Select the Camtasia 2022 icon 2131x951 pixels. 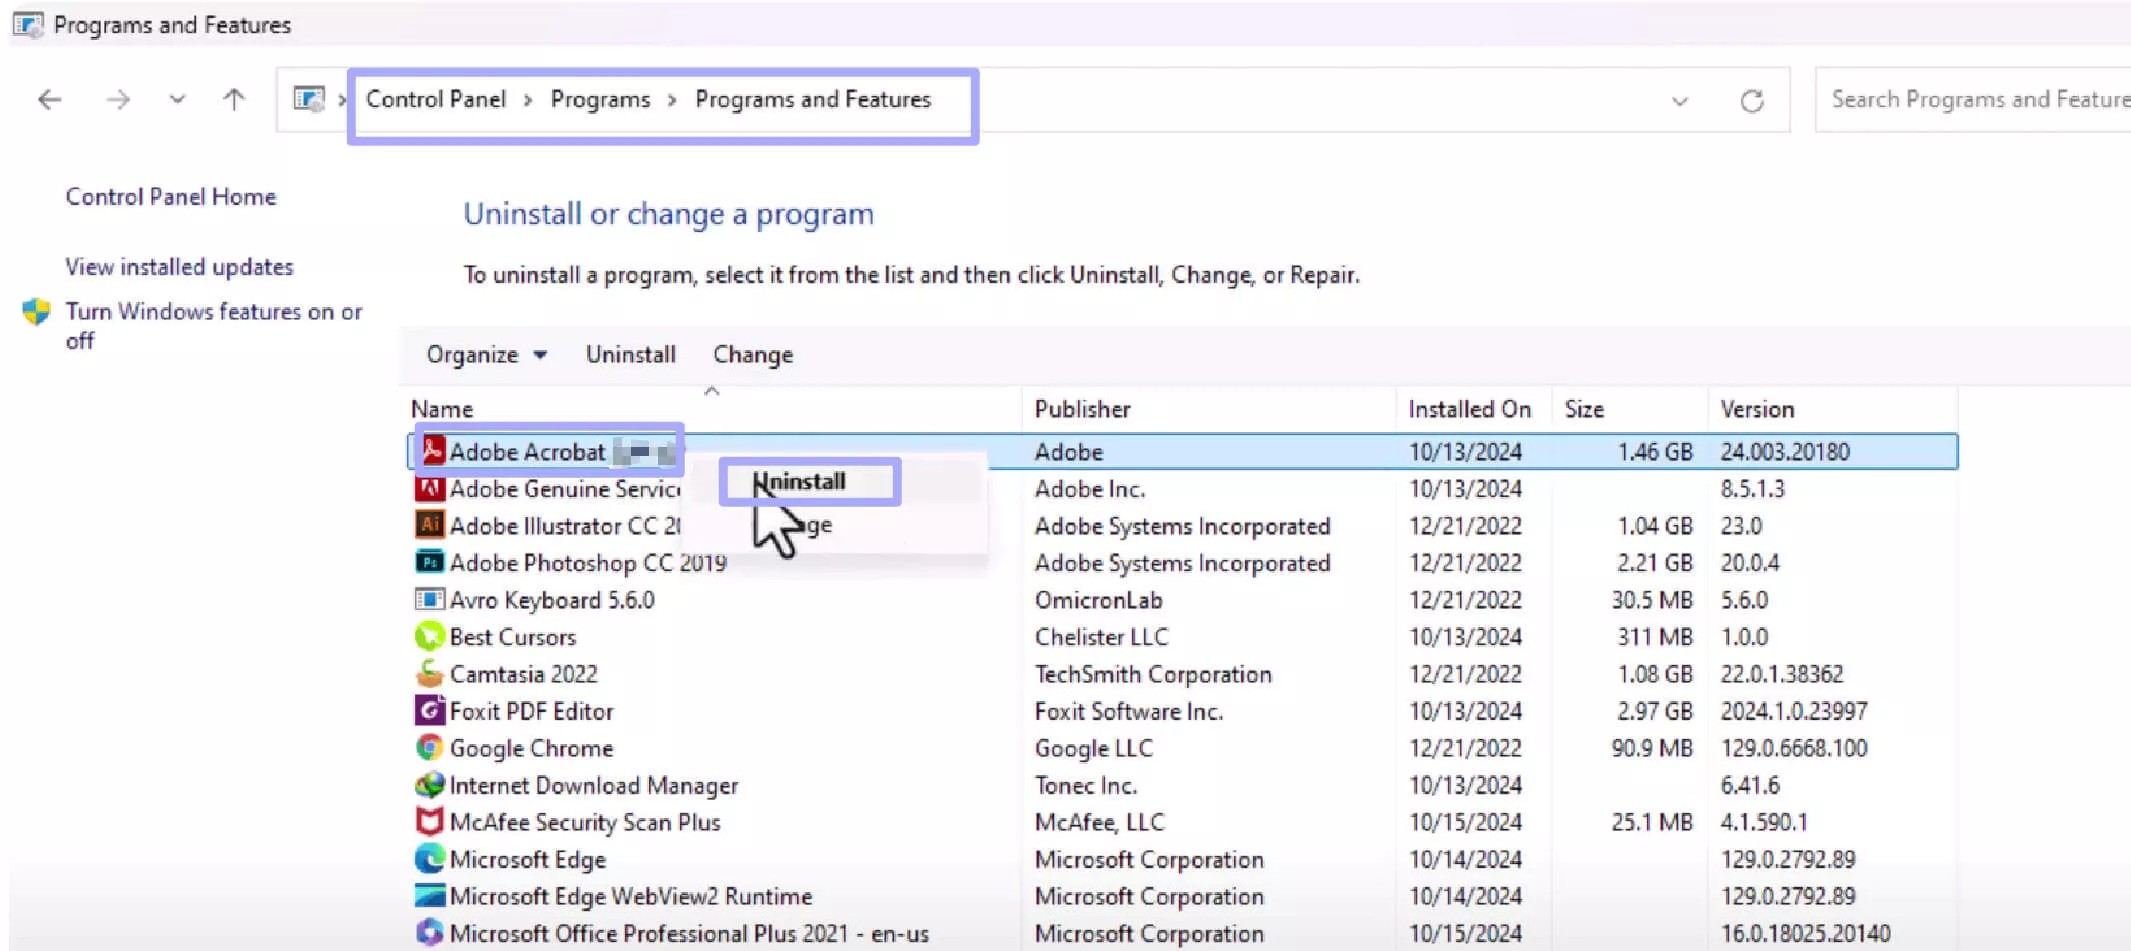[430, 673]
